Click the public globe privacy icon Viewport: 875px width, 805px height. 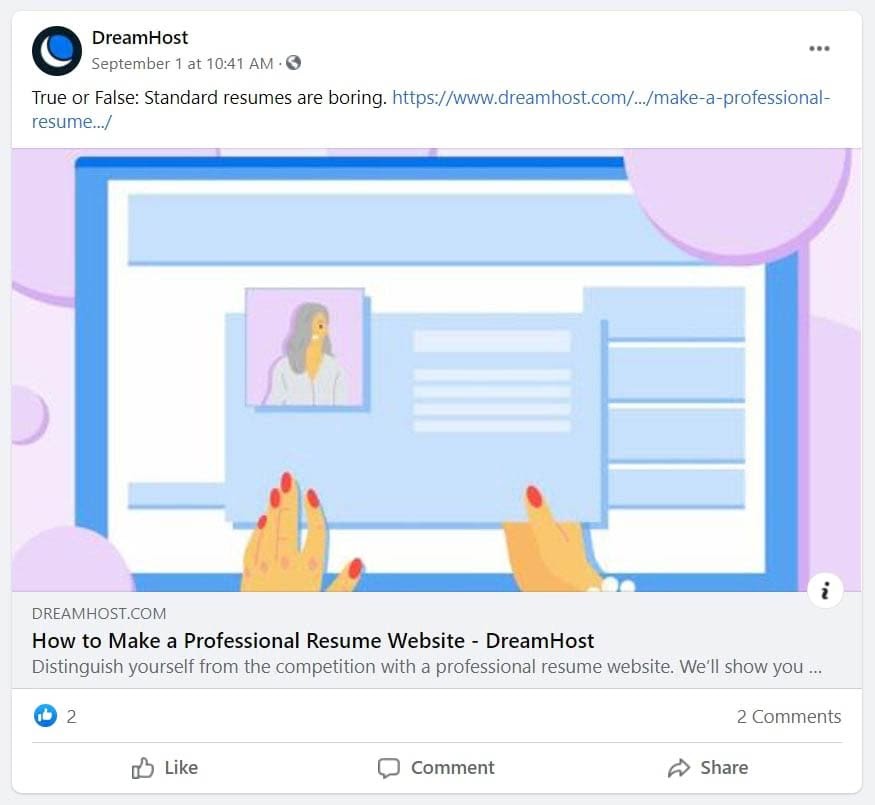tap(294, 63)
